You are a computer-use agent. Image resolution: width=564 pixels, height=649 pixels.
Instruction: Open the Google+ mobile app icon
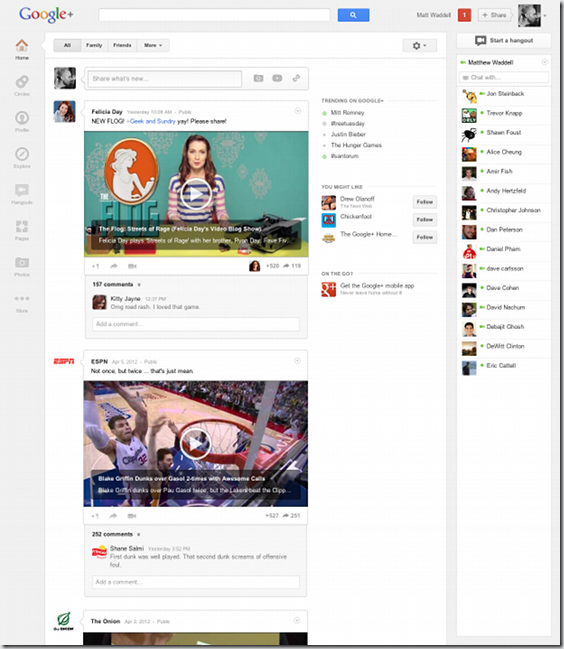[329, 289]
